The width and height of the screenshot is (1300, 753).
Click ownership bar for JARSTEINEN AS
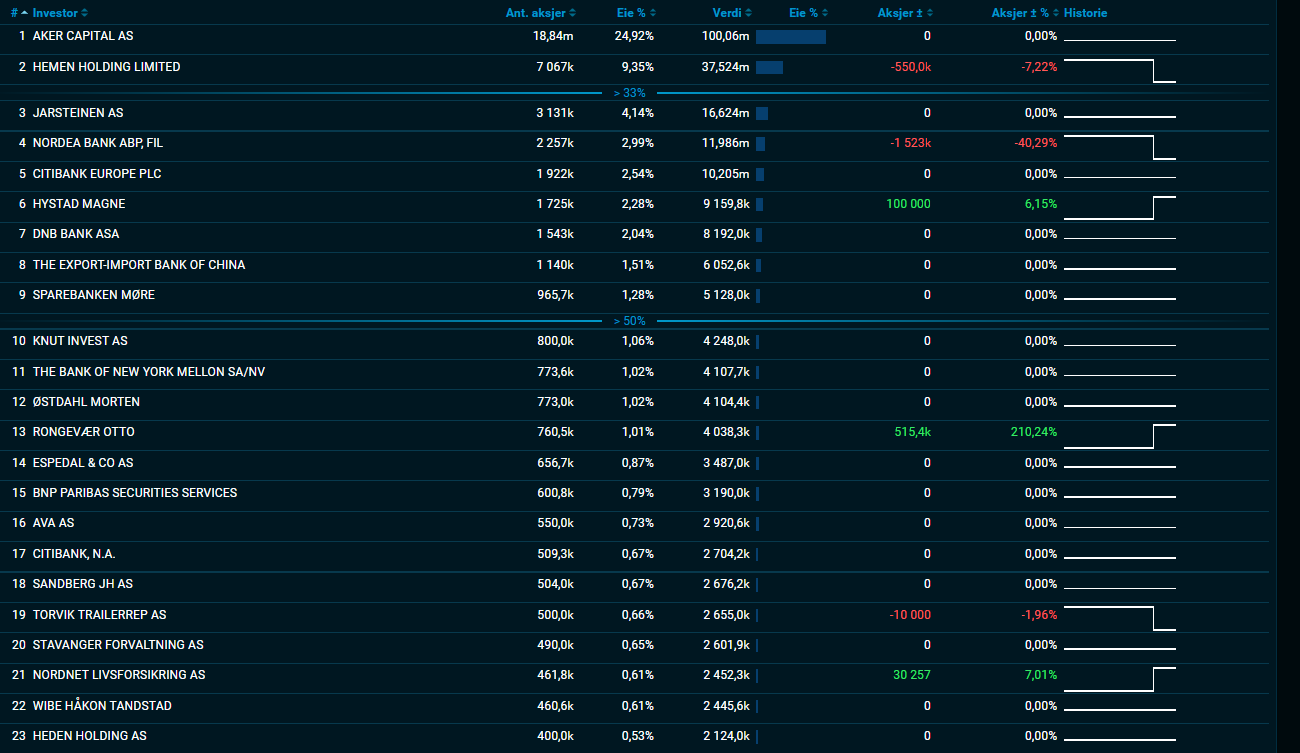pos(762,114)
